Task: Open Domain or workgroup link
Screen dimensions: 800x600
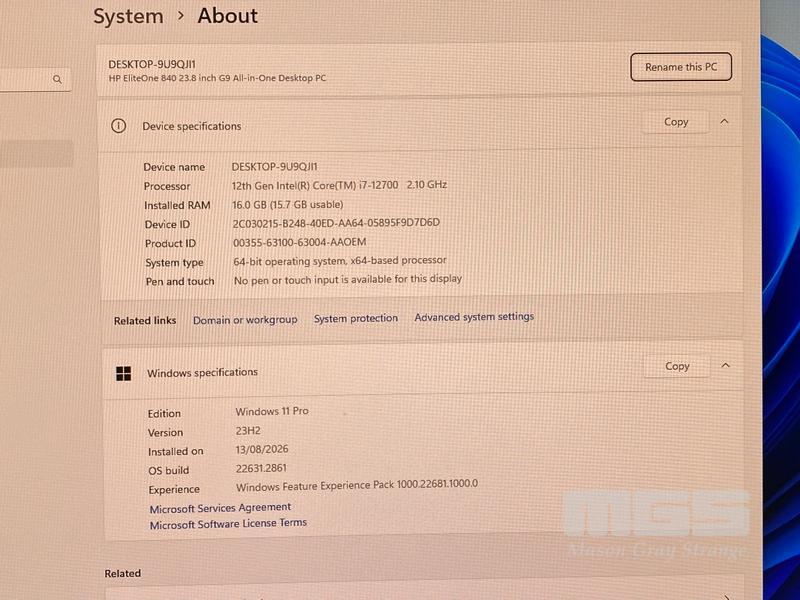Action: pyautogui.click(x=245, y=320)
